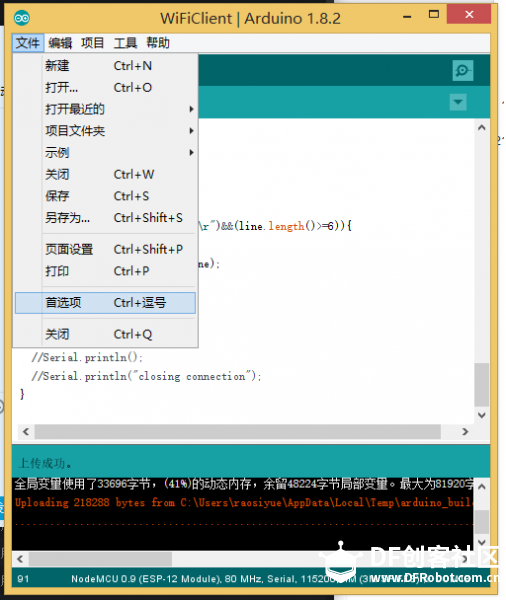Open the 帮助 menu
The width and height of the screenshot is (506, 600).
(x=158, y=43)
